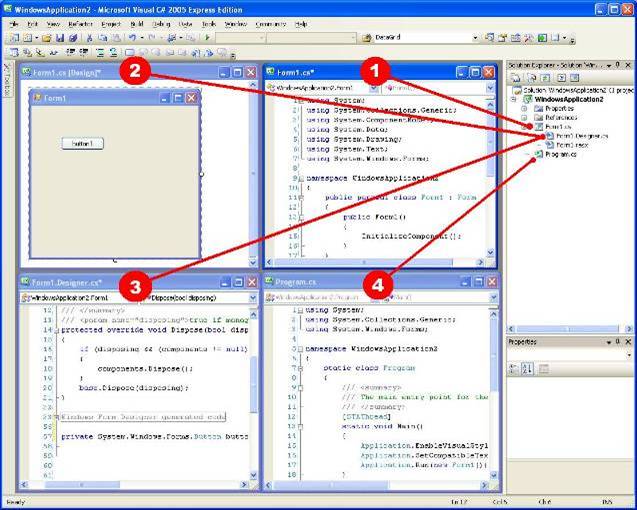Screen dimensions: 637x510
Task: Click the green Start Page toolbar icon
Action: tap(542, 38)
